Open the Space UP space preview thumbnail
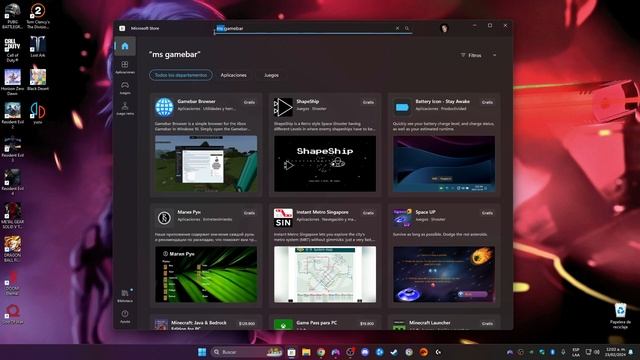 pyautogui.click(x=444, y=274)
